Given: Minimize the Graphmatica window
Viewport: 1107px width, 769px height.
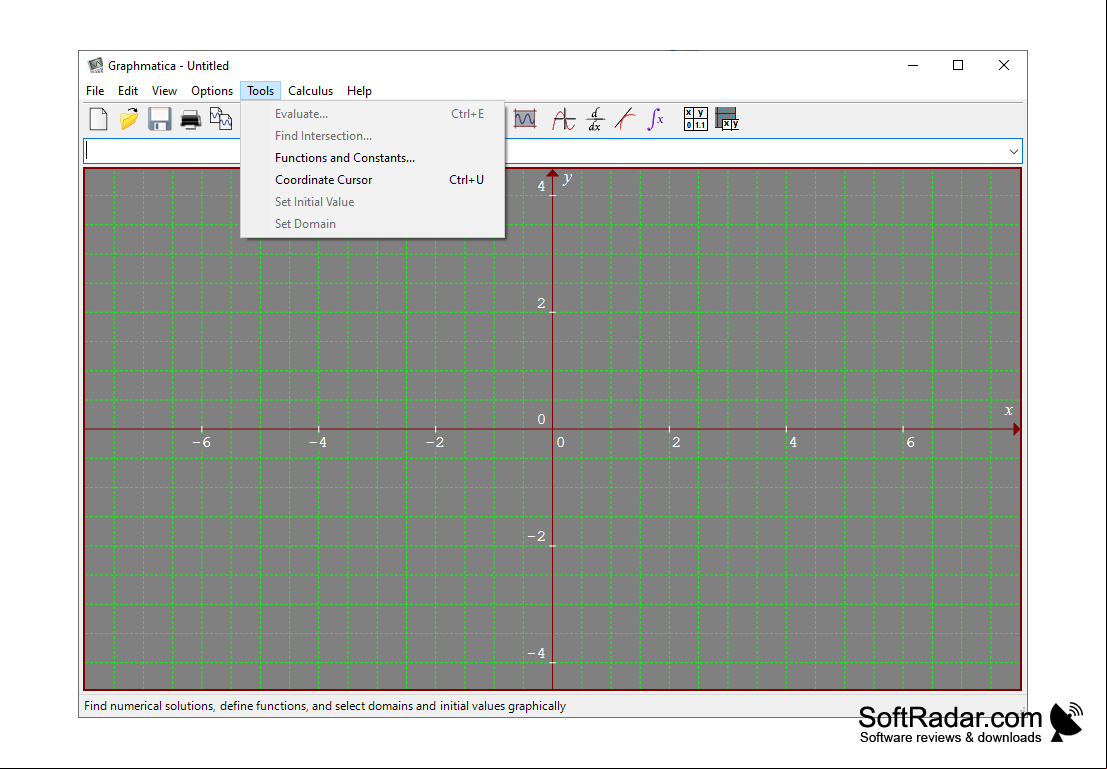Looking at the screenshot, I should pos(913,65).
